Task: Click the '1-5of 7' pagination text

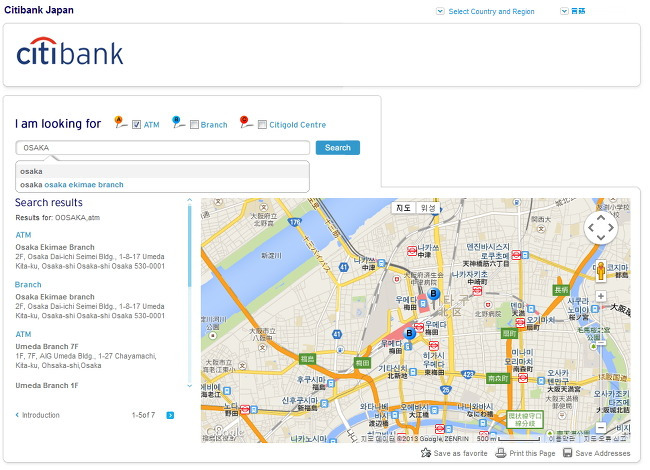Action: 143,415
